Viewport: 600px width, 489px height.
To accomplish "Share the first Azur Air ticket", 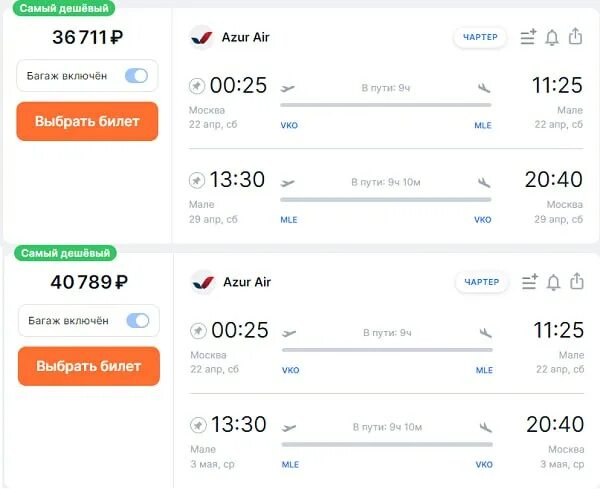I will coord(575,37).
